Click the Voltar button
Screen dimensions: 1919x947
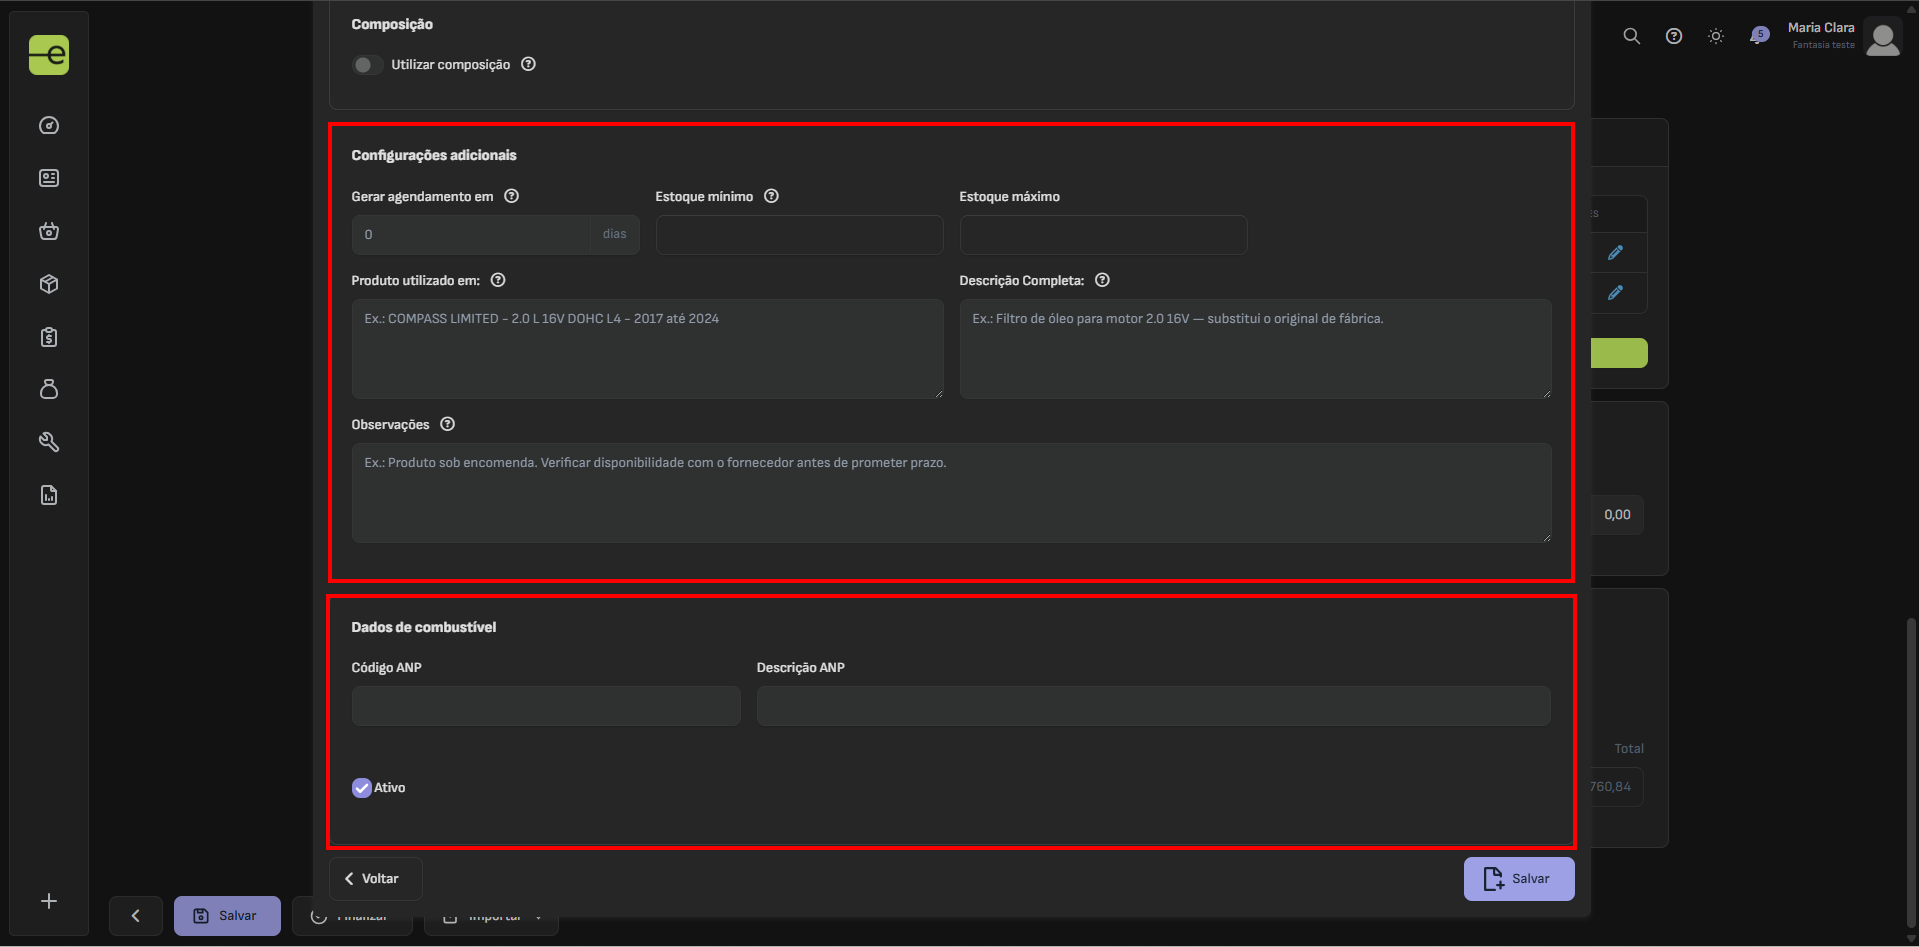(x=376, y=879)
